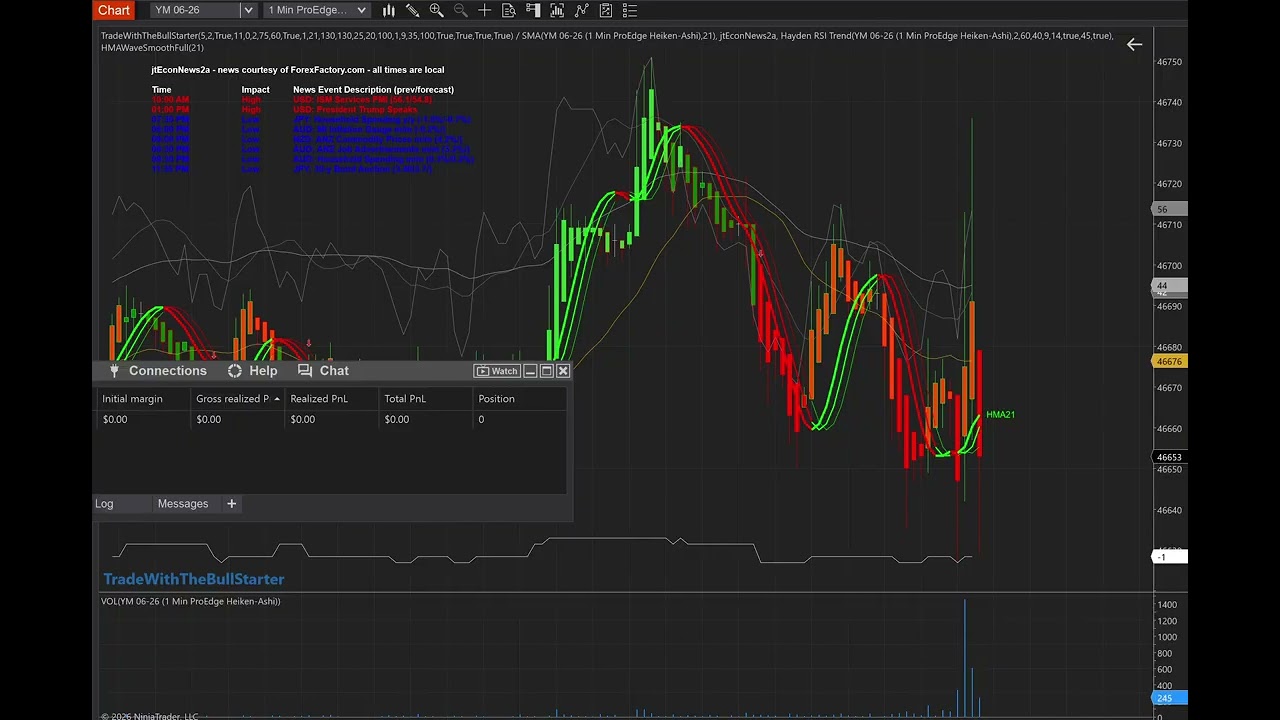1280x720 pixels.
Task: Open the chart properties list icon
Action: [630, 10]
